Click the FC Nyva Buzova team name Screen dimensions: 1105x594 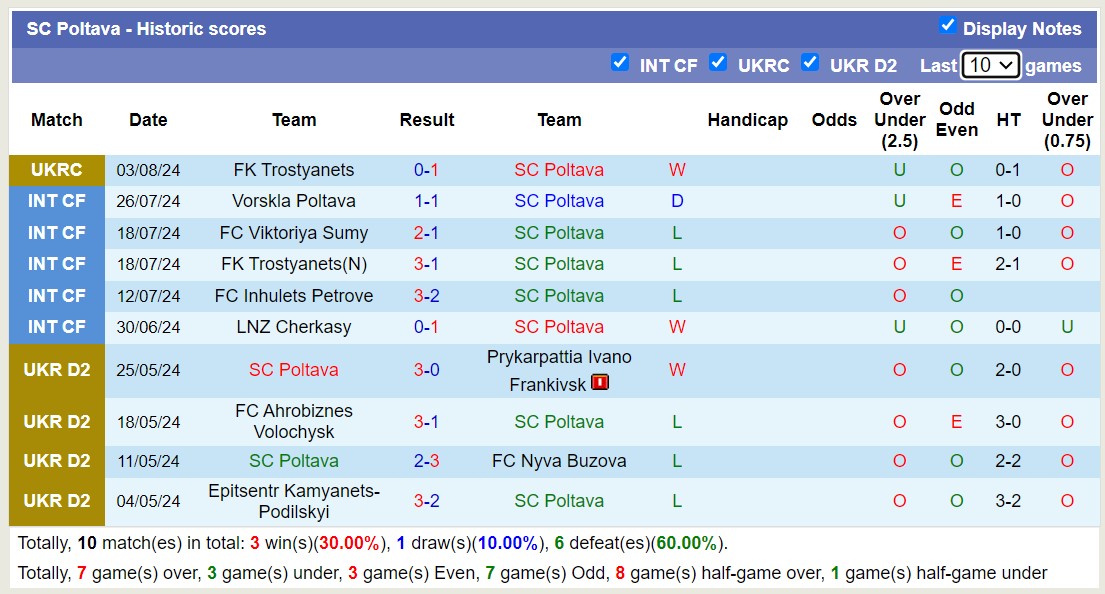(x=559, y=461)
